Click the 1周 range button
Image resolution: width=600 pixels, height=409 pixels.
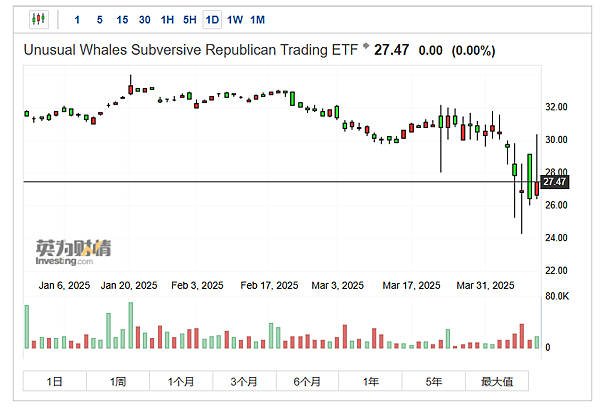pyautogui.click(x=118, y=381)
